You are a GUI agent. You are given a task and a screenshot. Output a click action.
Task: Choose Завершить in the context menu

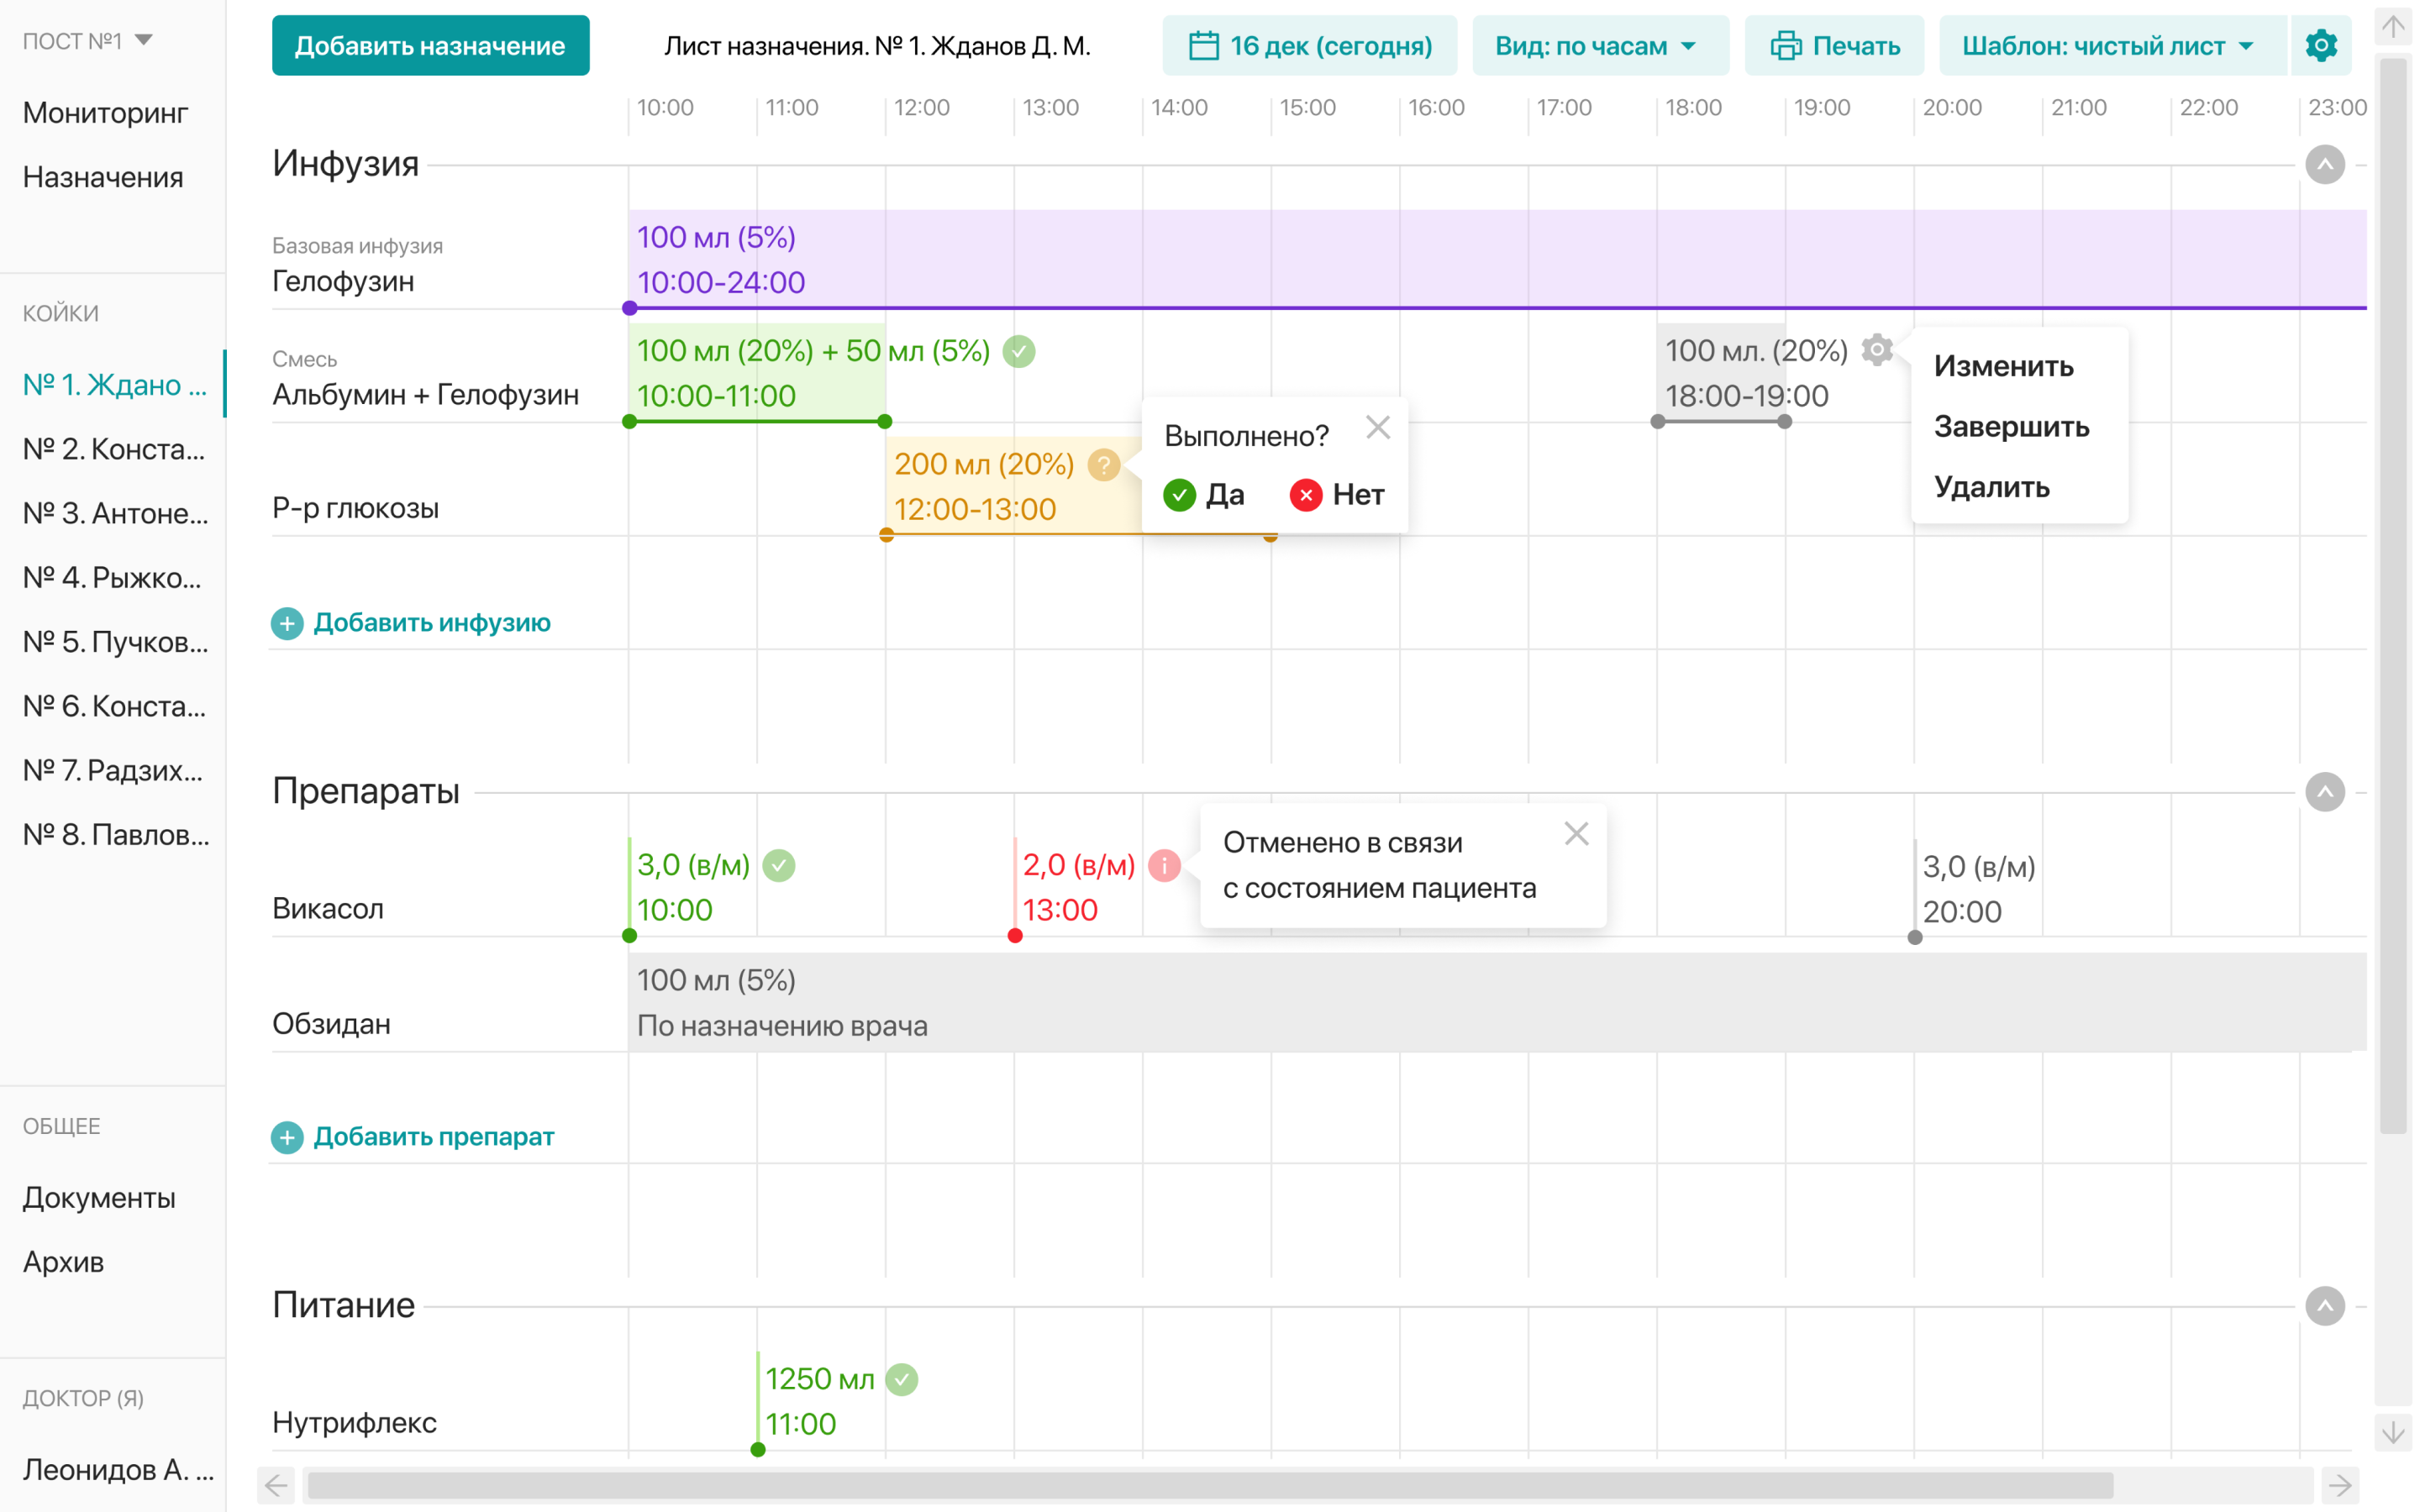click(x=2010, y=427)
